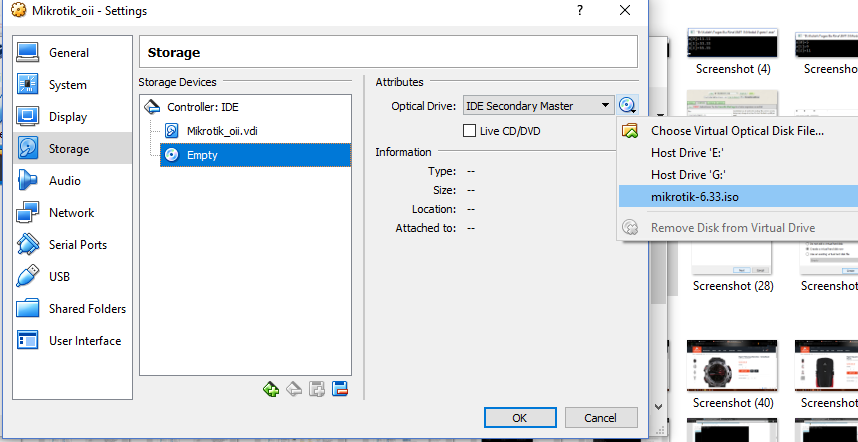Click the optical disk chooser icon

pos(628,105)
